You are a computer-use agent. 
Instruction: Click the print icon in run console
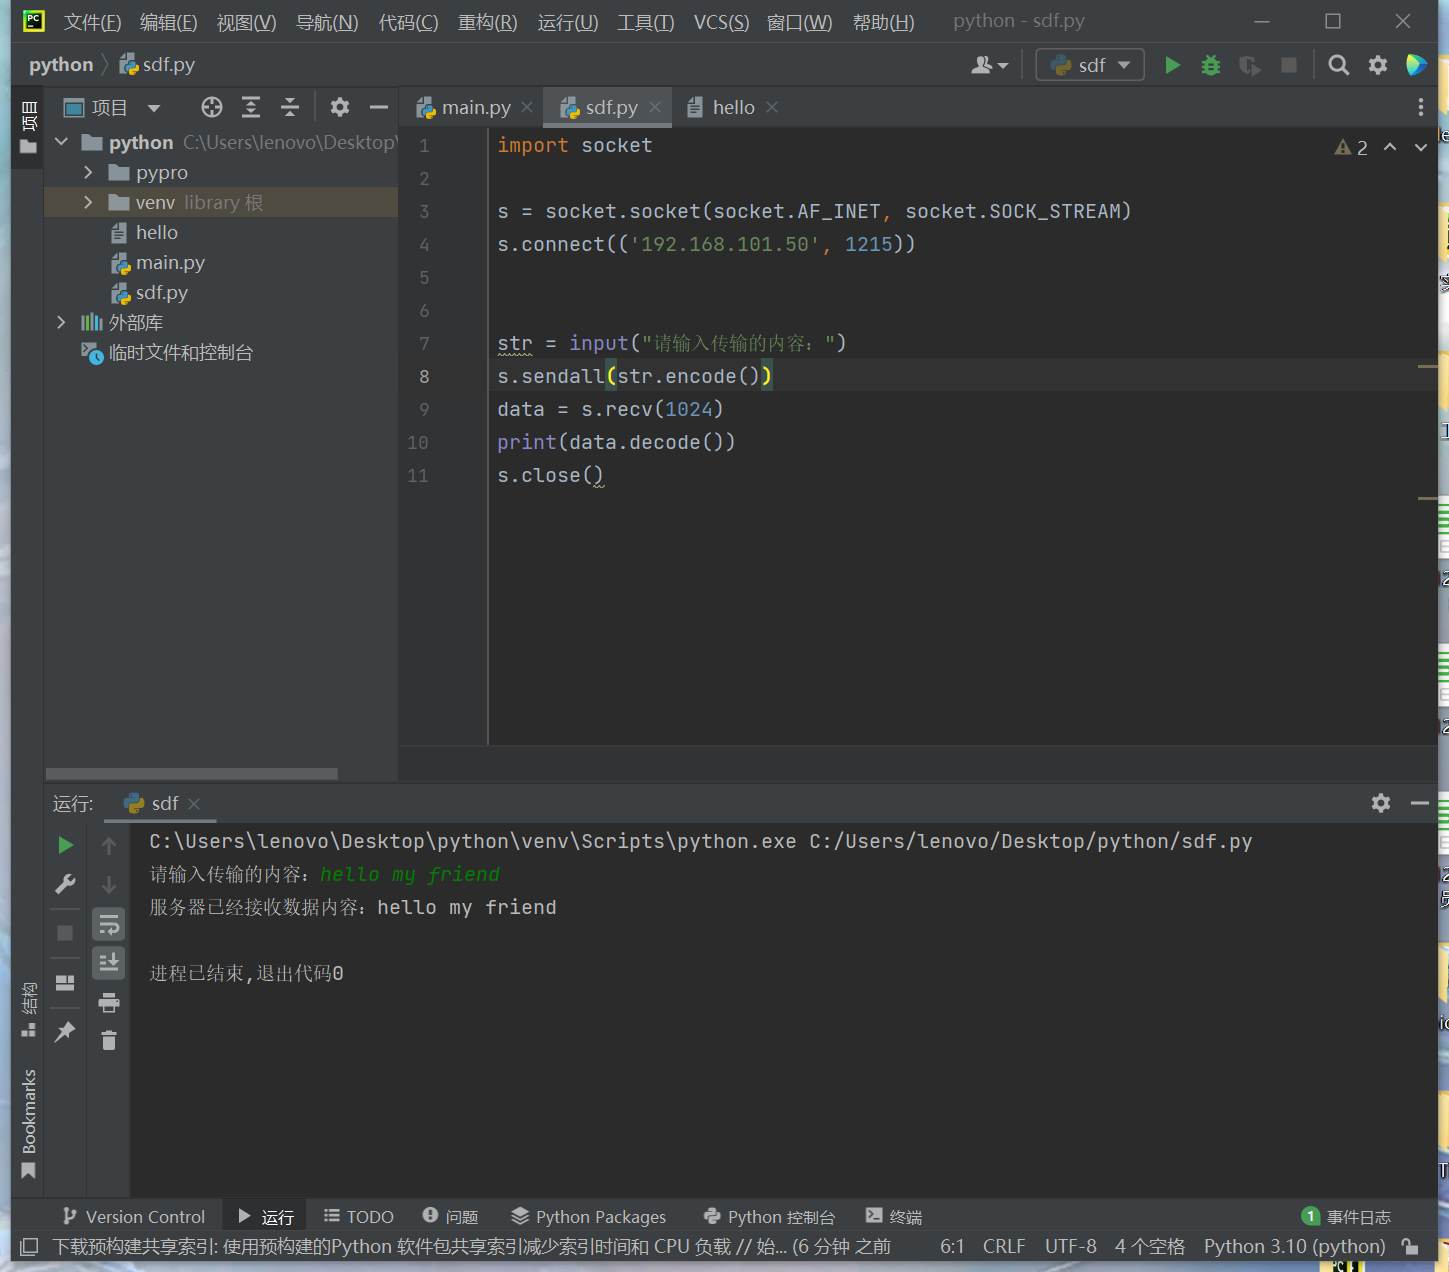[x=109, y=1002]
